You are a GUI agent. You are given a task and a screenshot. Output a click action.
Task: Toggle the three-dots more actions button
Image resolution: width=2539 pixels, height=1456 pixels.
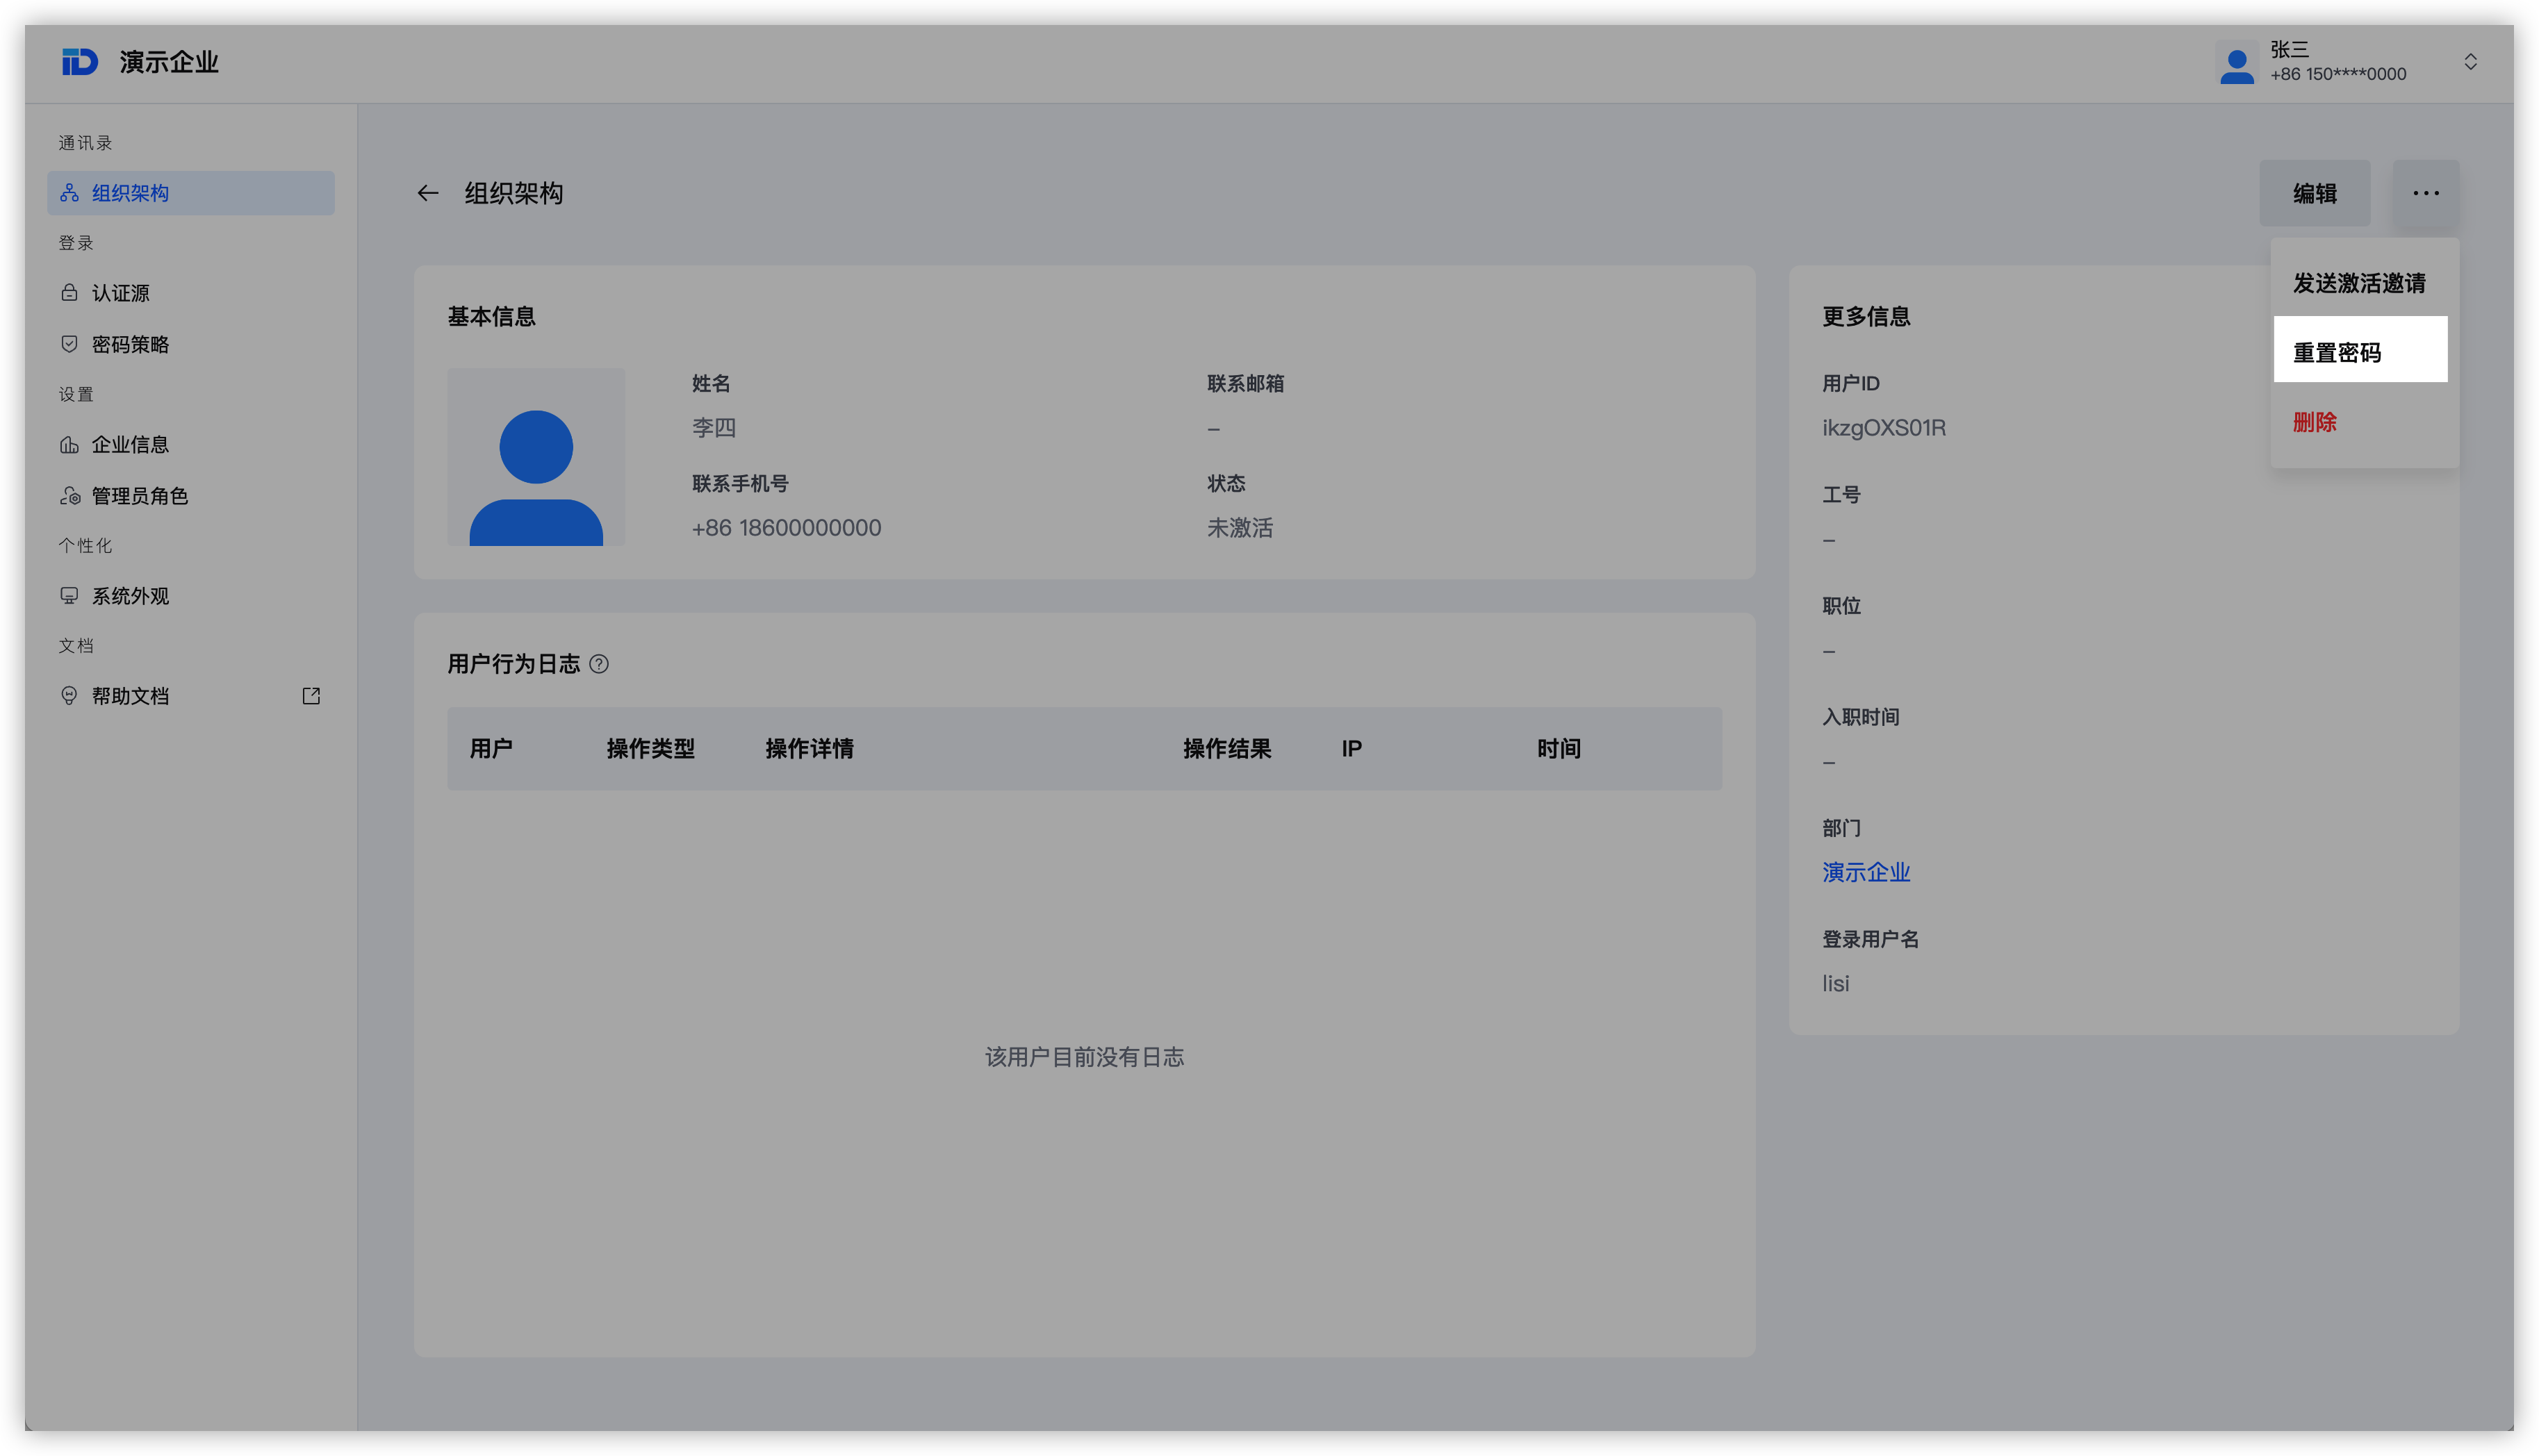(2425, 193)
